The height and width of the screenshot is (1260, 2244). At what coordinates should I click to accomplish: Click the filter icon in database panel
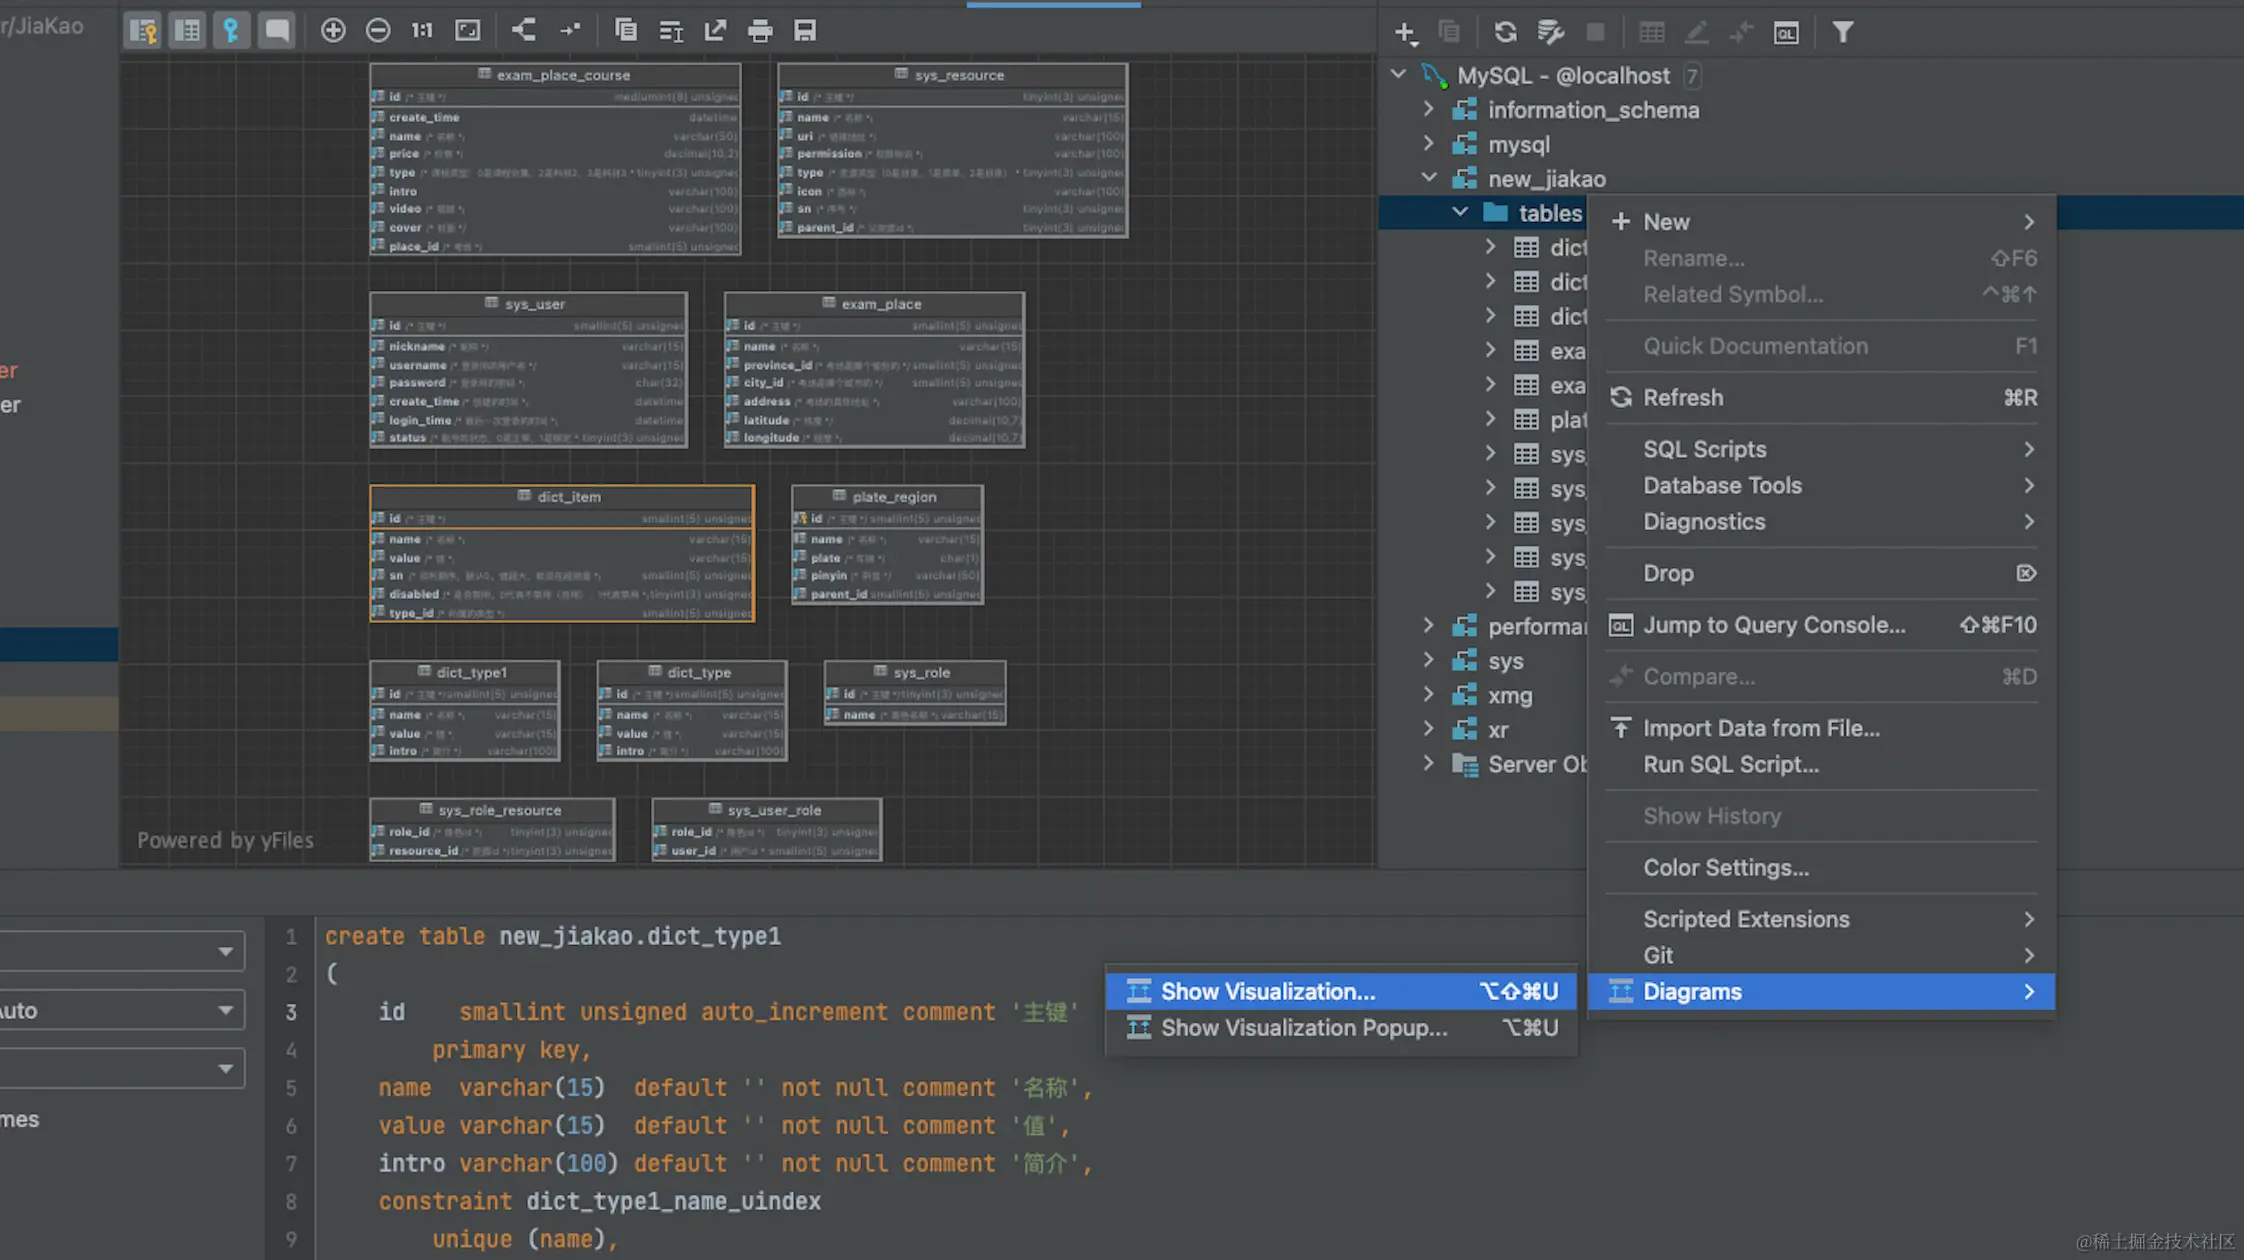(x=1842, y=33)
